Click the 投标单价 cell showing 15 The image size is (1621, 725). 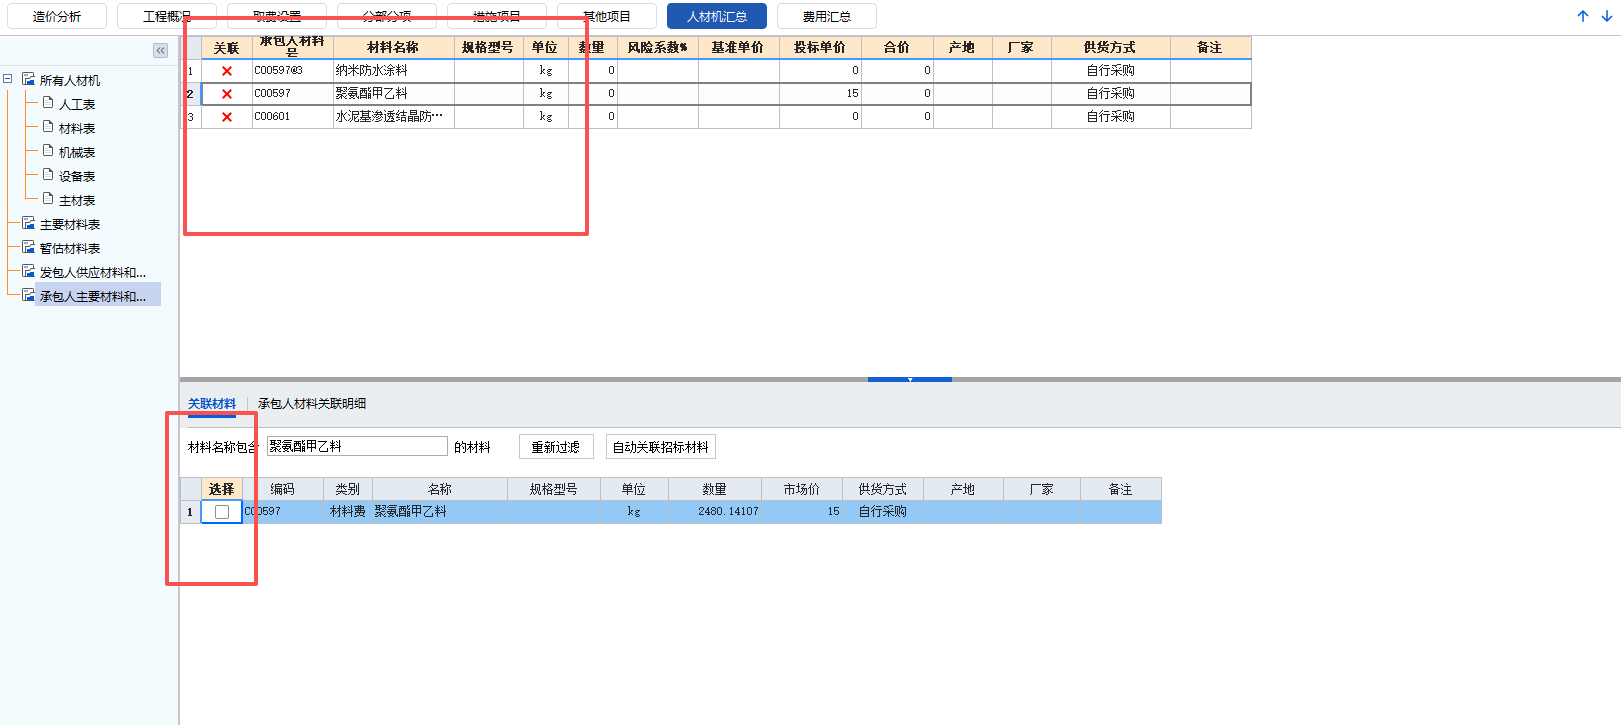(820, 93)
